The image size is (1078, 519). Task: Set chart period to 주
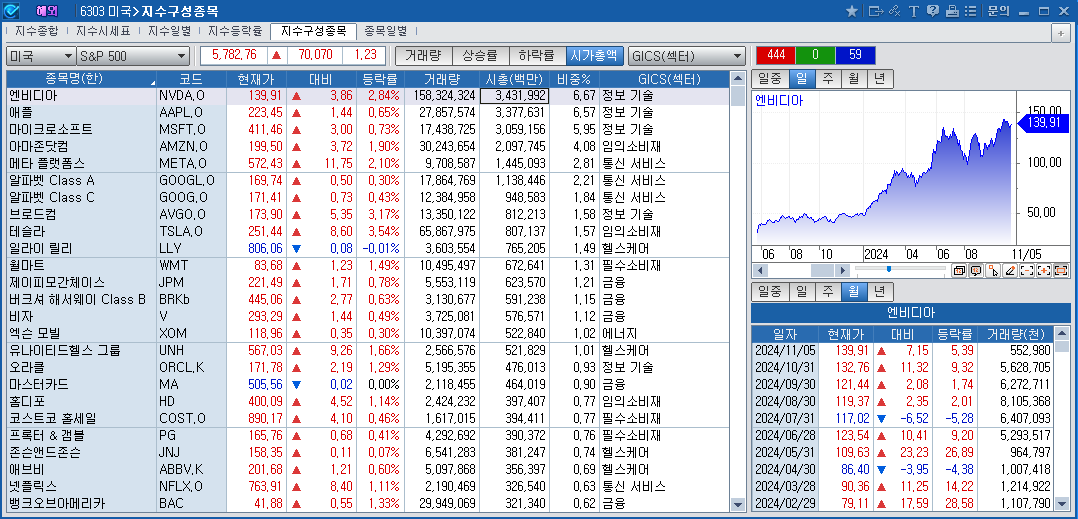click(827, 79)
